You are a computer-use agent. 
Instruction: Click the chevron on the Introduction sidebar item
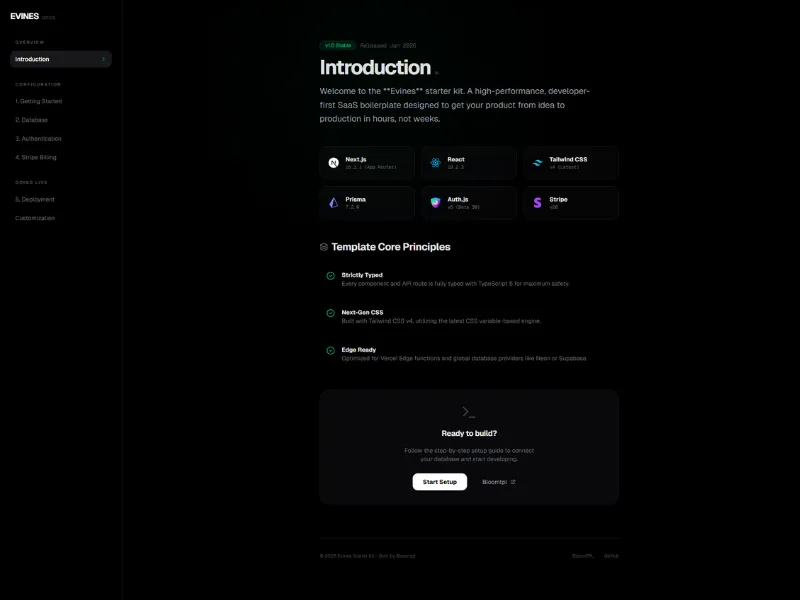click(x=103, y=60)
